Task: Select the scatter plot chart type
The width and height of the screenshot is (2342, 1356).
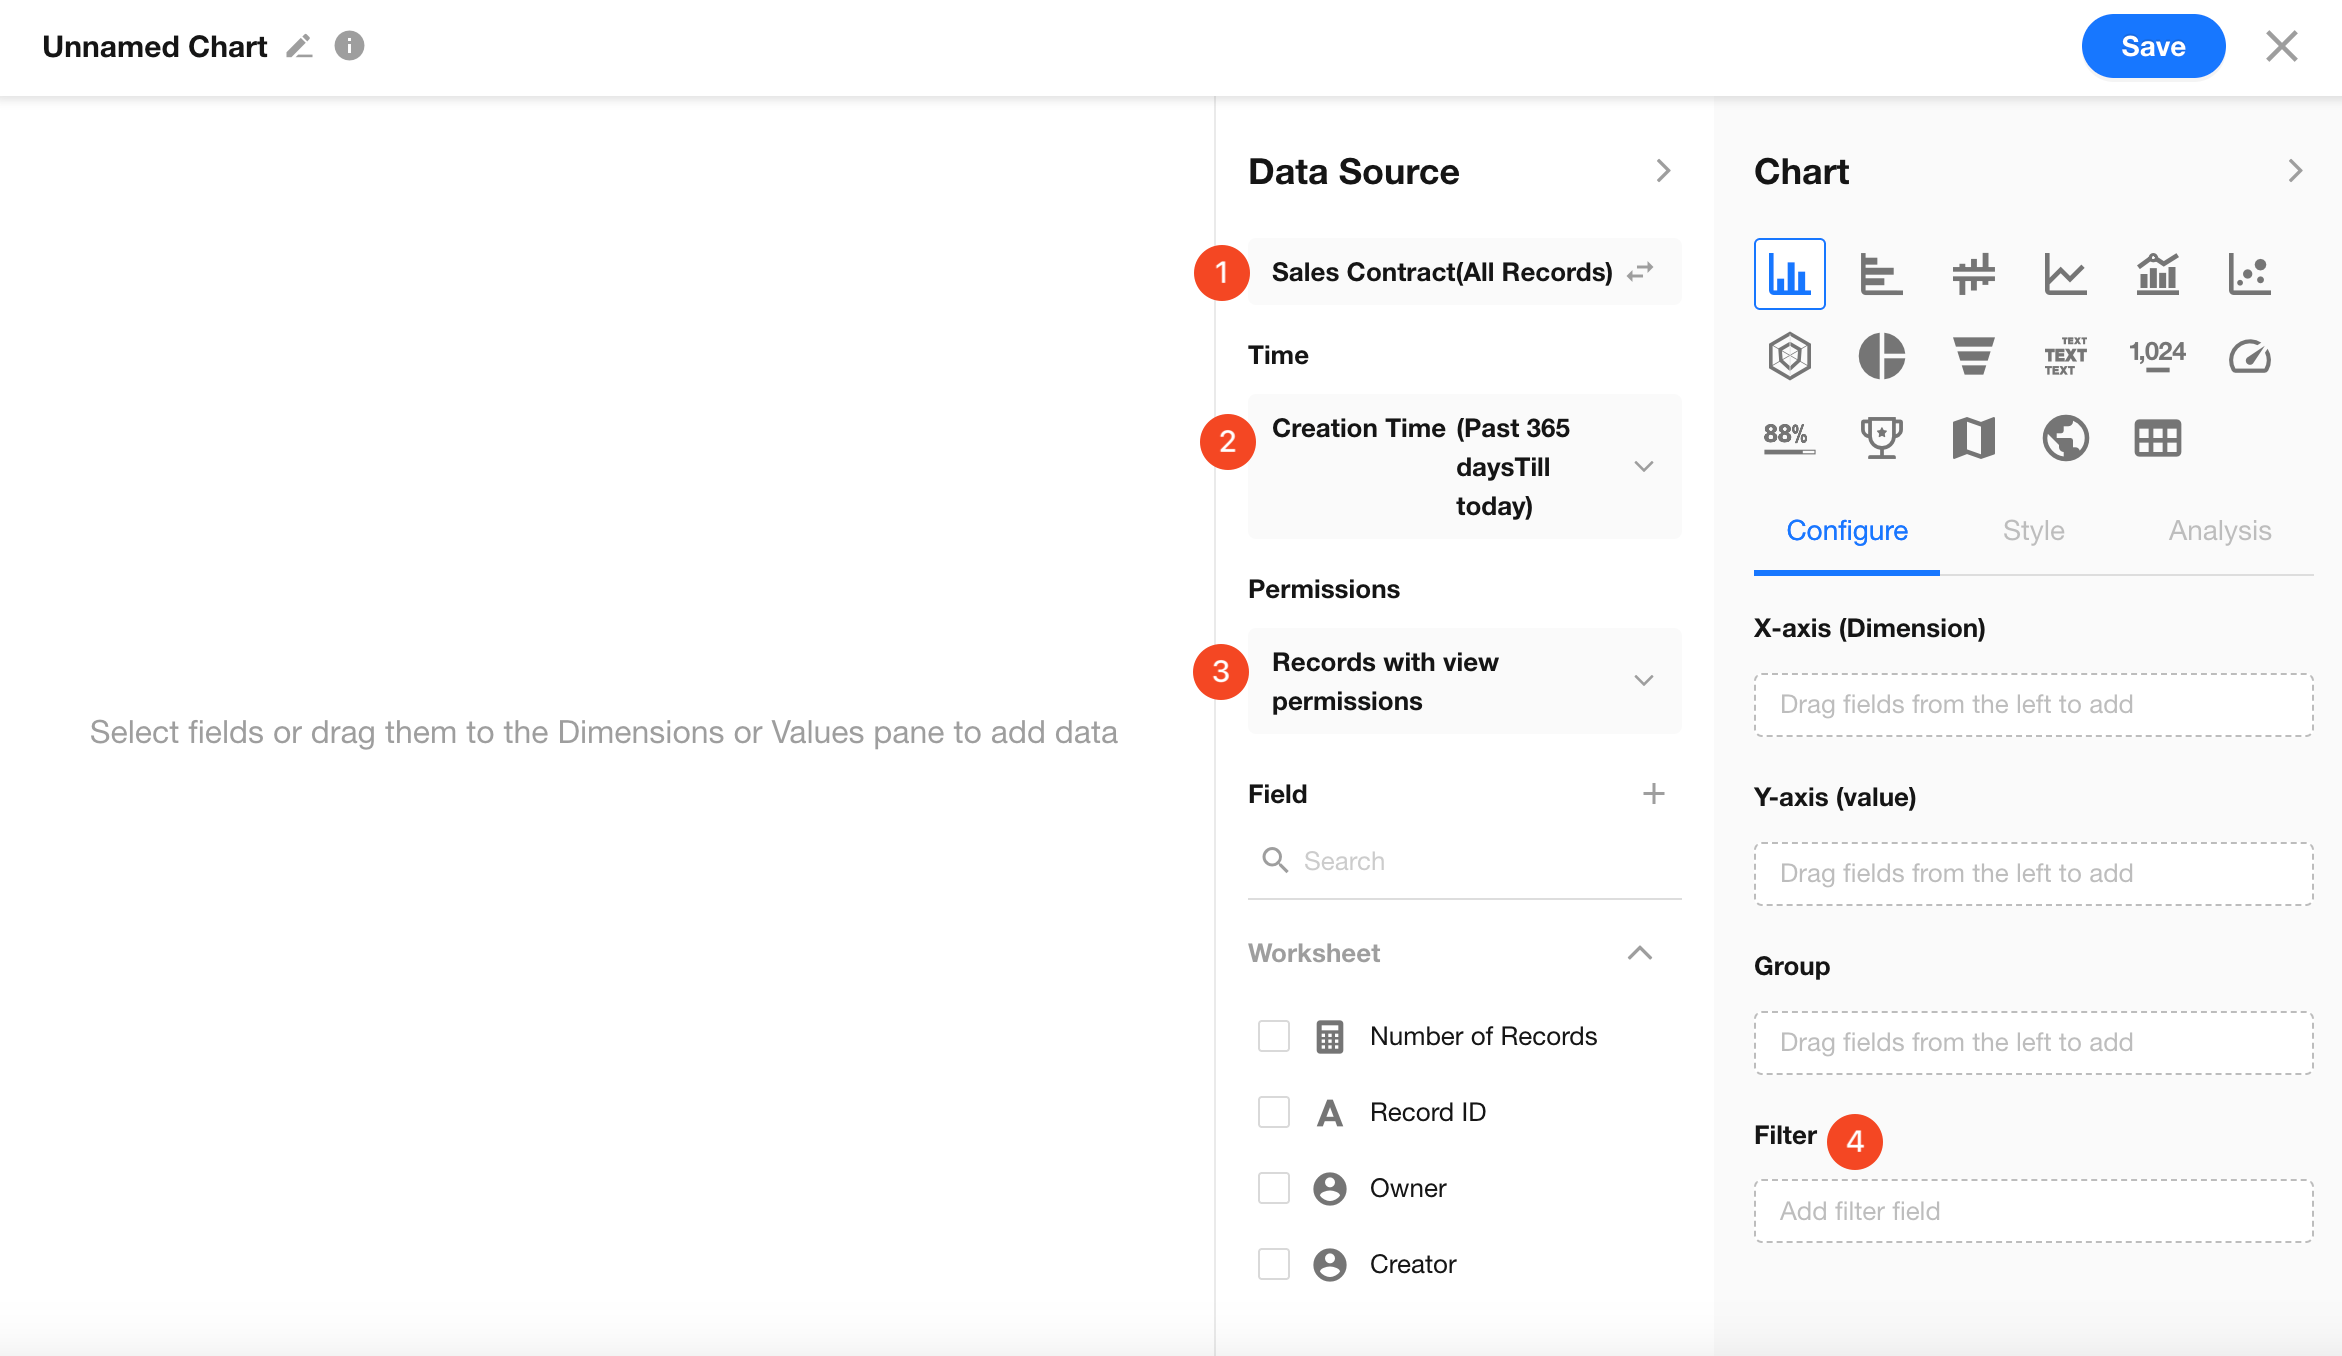Action: pyautogui.click(x=2249, y=274)
